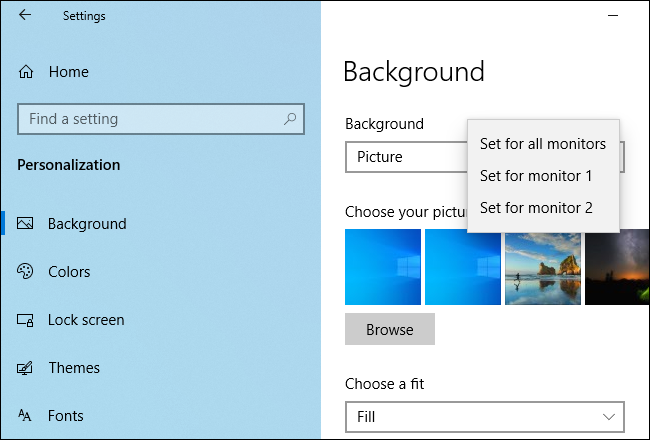This screenshot has height=440, width=650.
Task: Minimize the Settings window
Action: (x=611, y=16)
